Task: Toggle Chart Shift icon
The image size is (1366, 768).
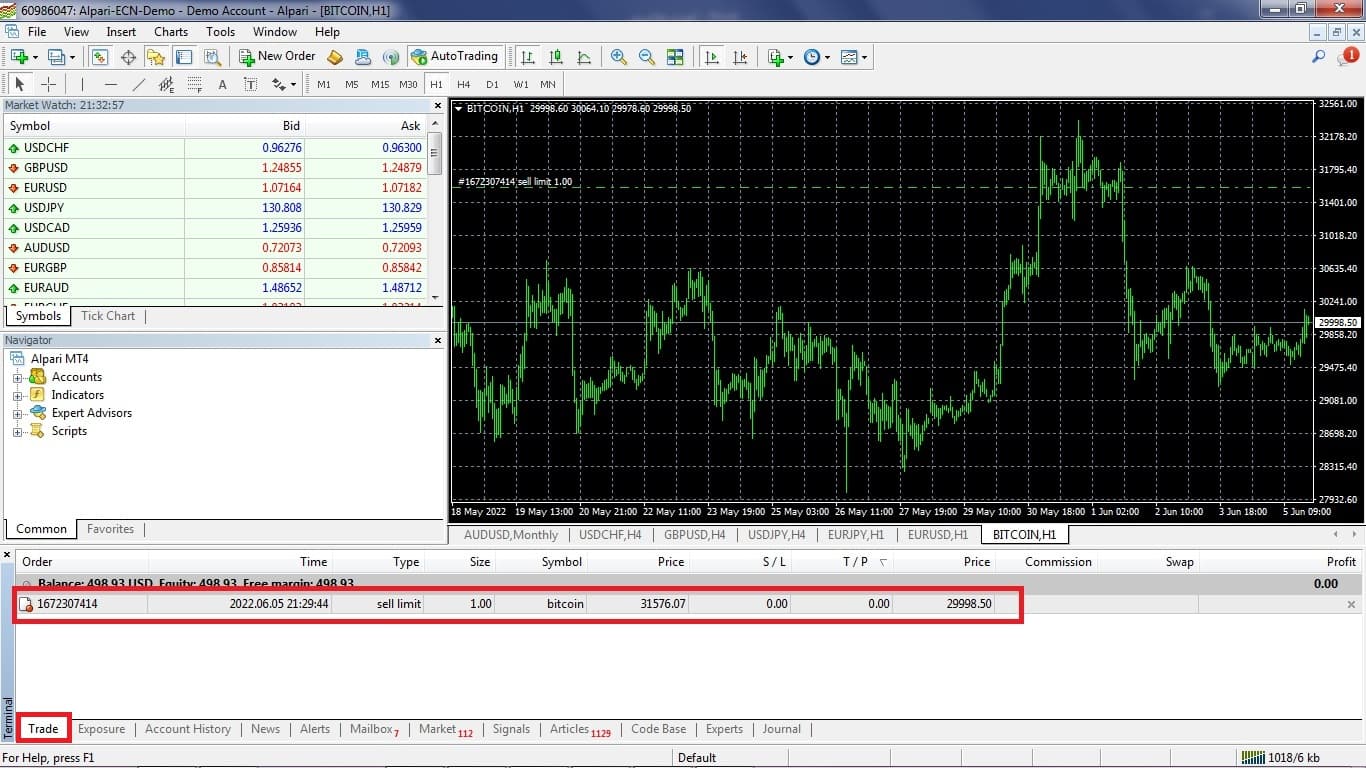Action: pyautogui.click(x=740, y=57)
